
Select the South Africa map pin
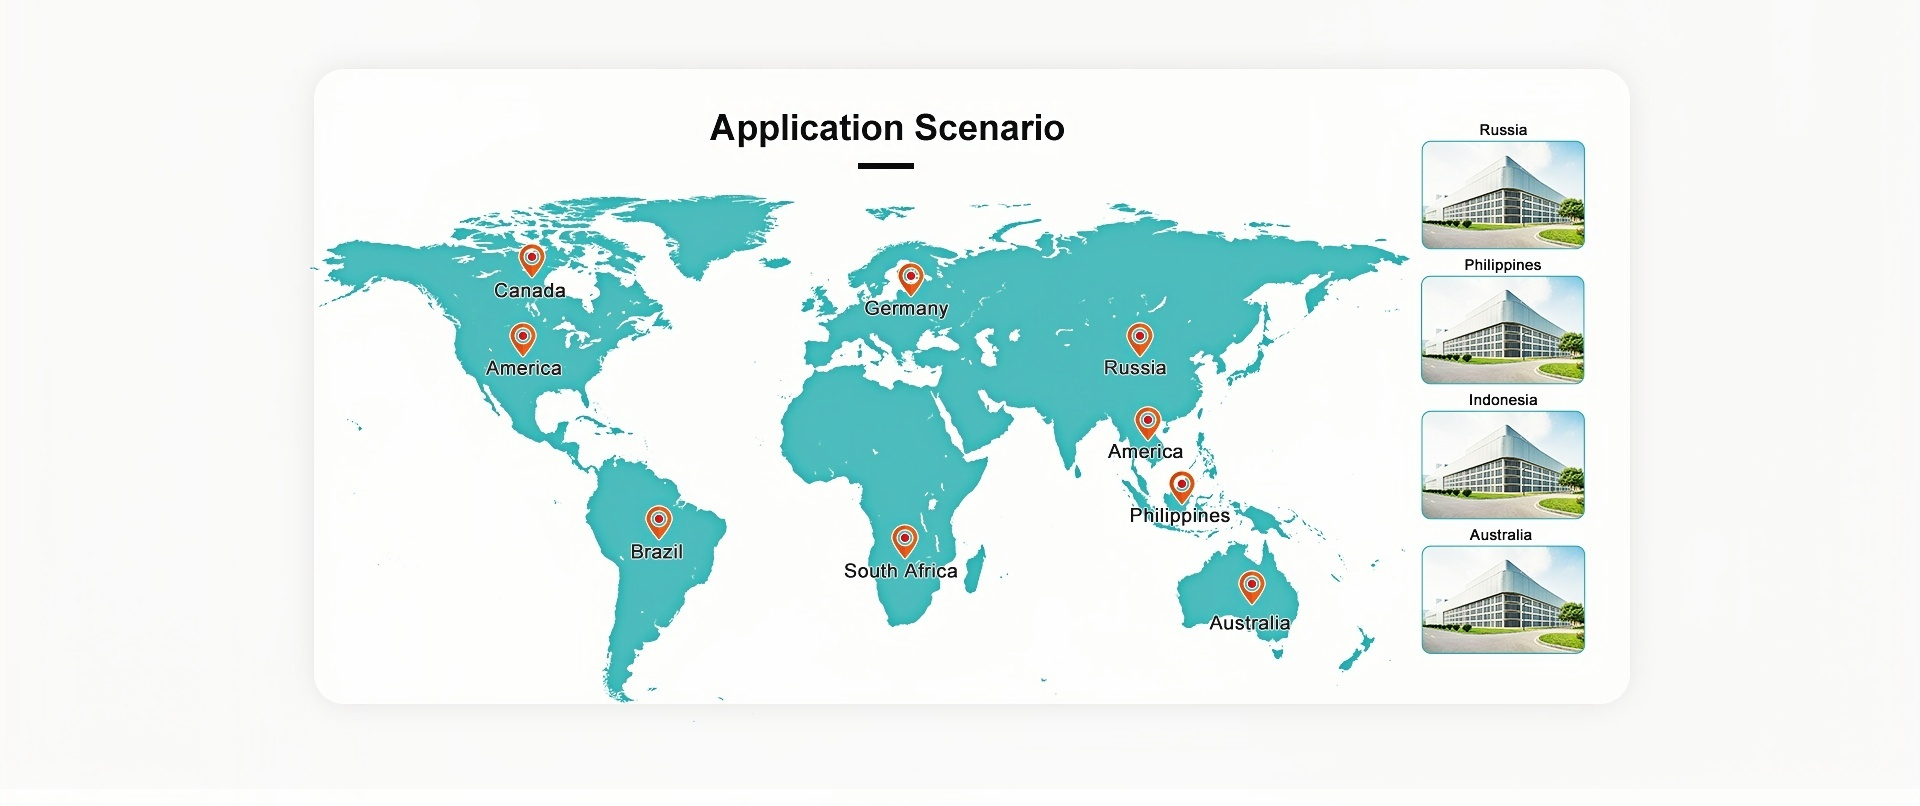coord(904,540)
